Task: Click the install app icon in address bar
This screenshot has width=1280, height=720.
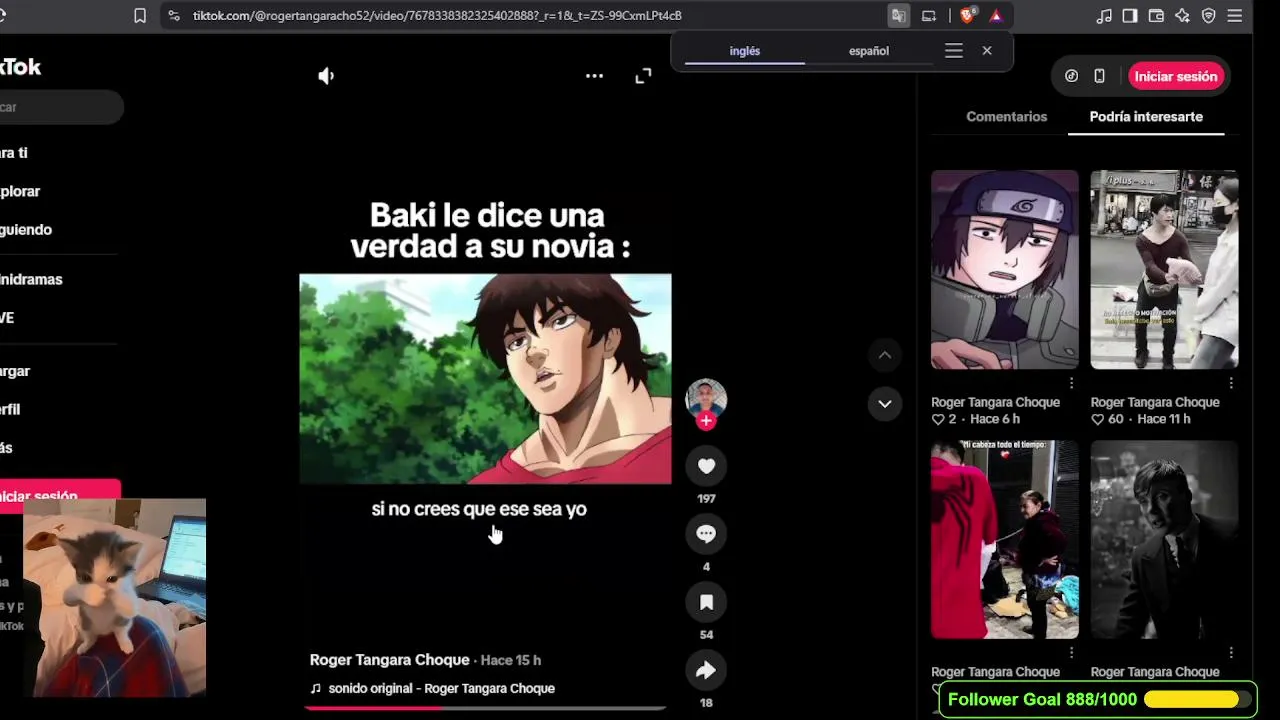Action: [x=929, y=16]
